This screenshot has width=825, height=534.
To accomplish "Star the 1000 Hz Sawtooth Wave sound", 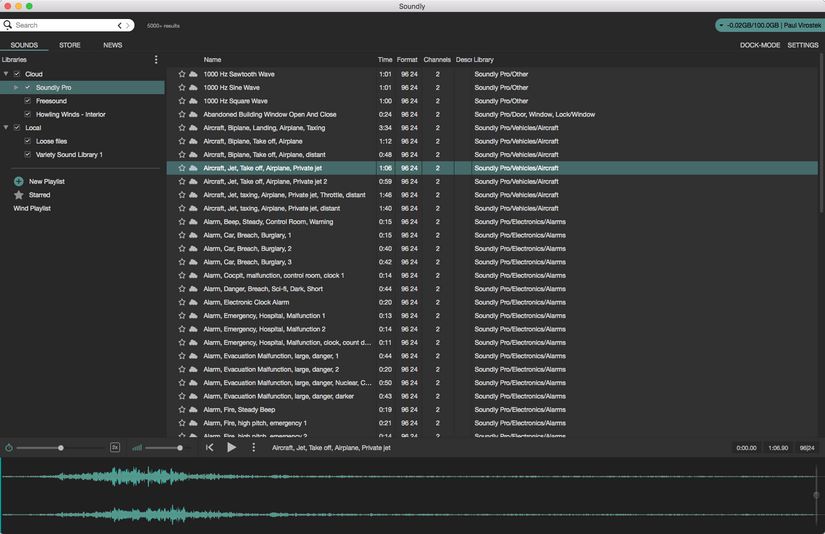I will 182,74.
